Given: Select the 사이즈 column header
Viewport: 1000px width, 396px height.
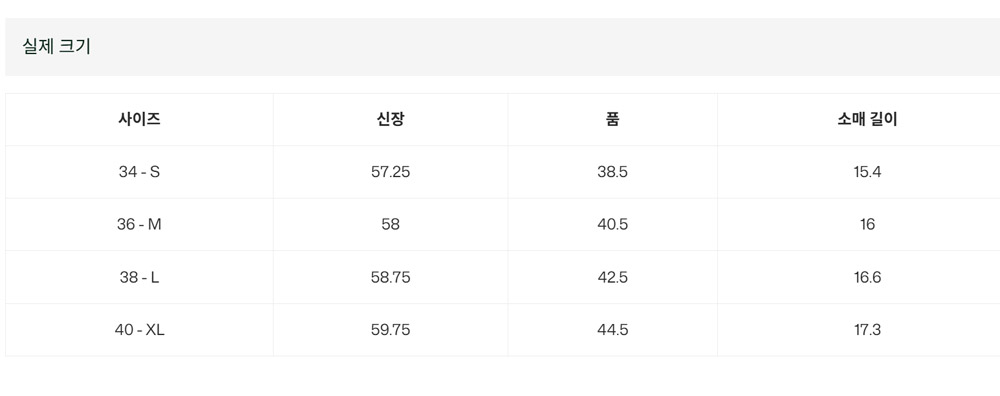Looking at the screenshot, I should click(x=139, y=119).
